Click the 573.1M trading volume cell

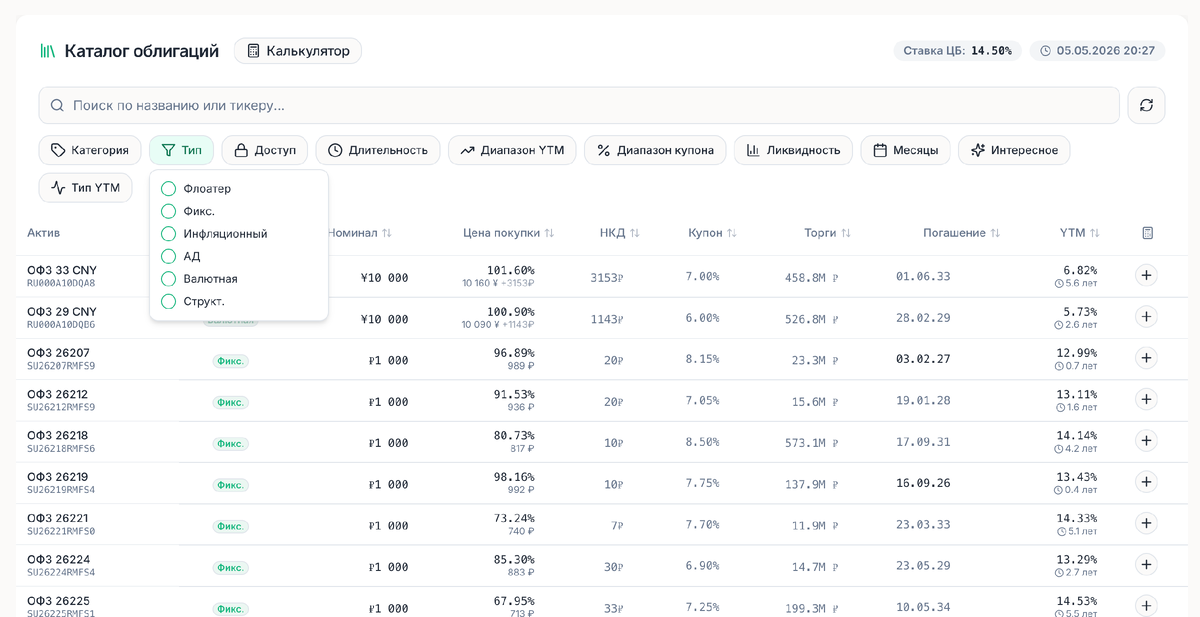coord(811,442)
